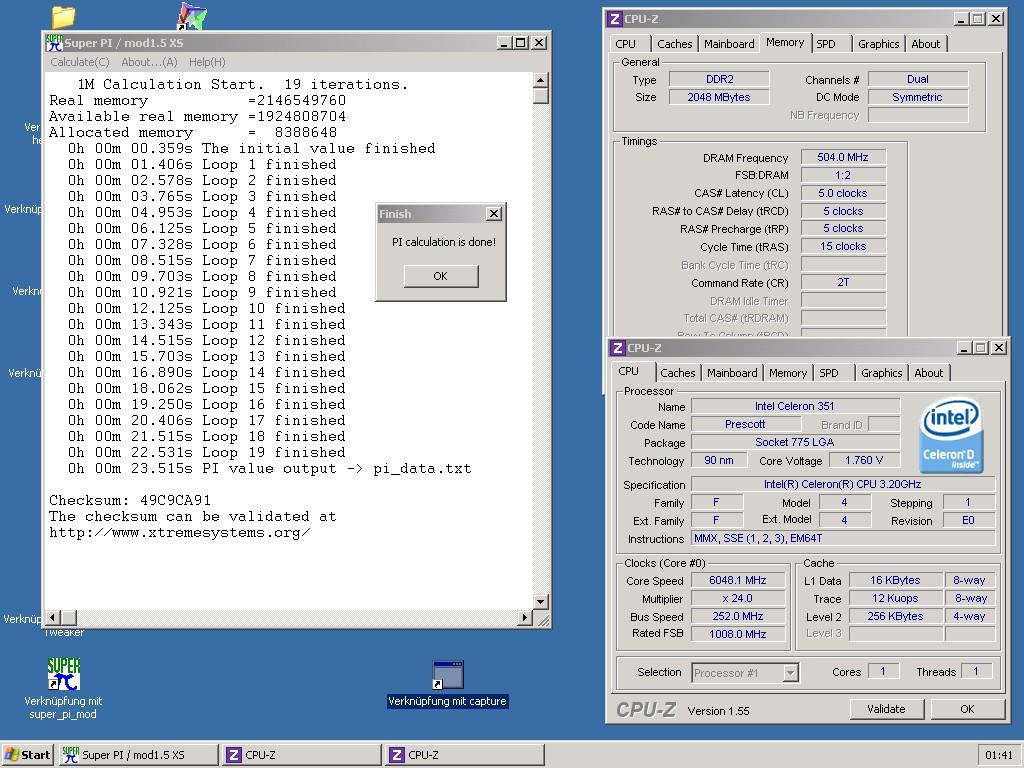The image size is (1024, 768).
Task: Click the Super PI horizontal scrollbar left arrow
Action: (54, 617)
